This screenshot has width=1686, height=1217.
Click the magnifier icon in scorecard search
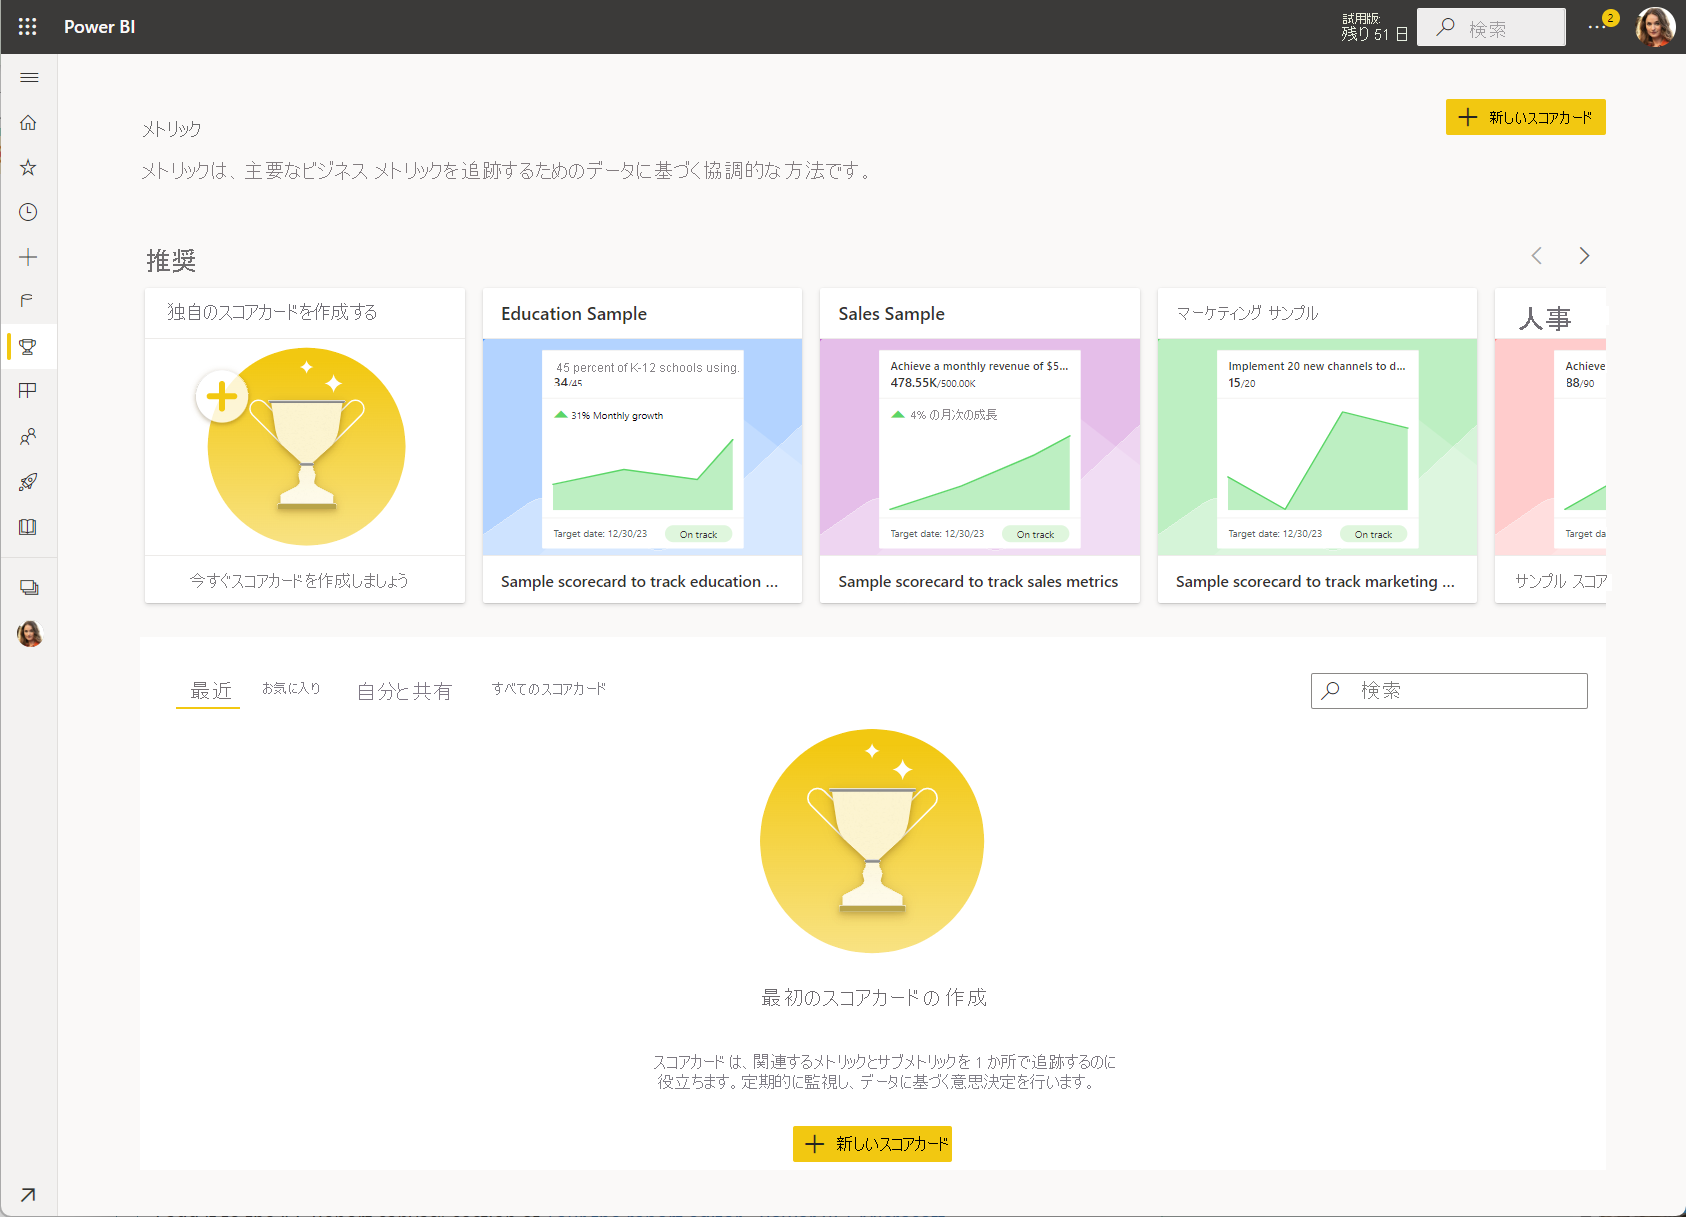click(x=1331, y=690)
